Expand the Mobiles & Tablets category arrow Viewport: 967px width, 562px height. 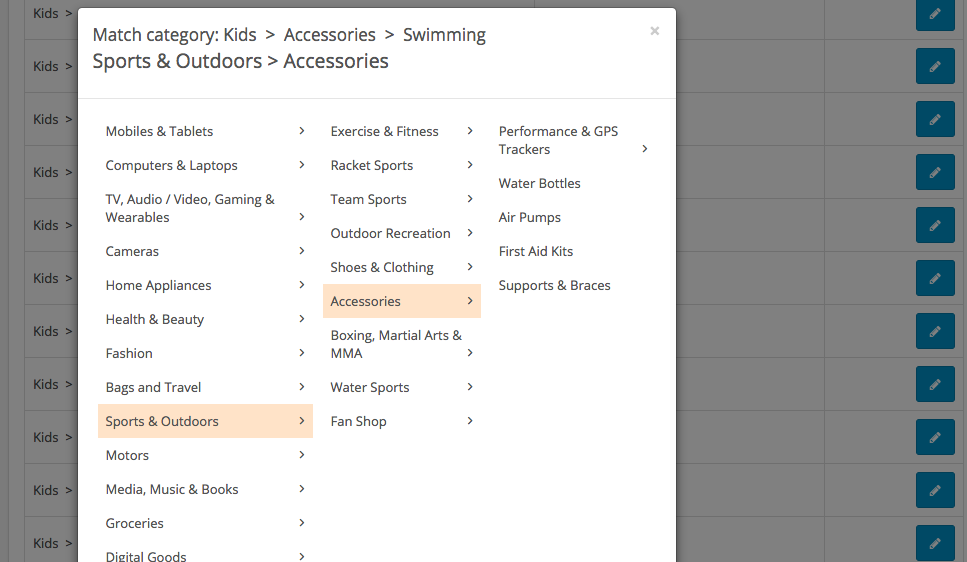[x=301, y=131]
